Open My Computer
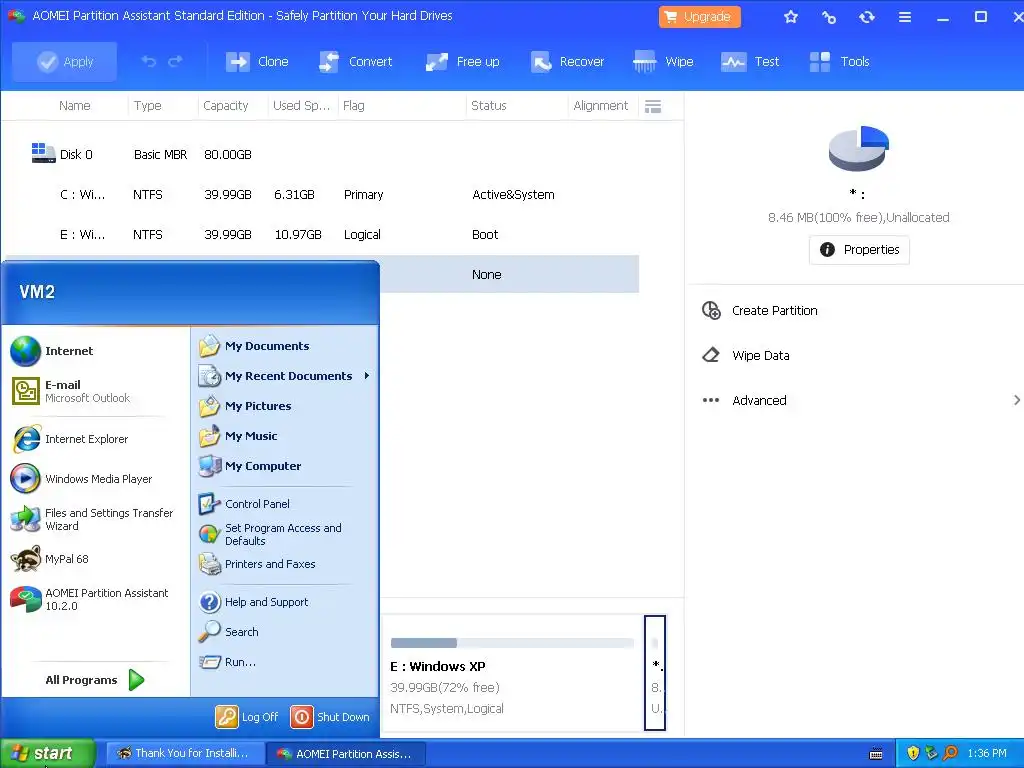 pos(251,466)
